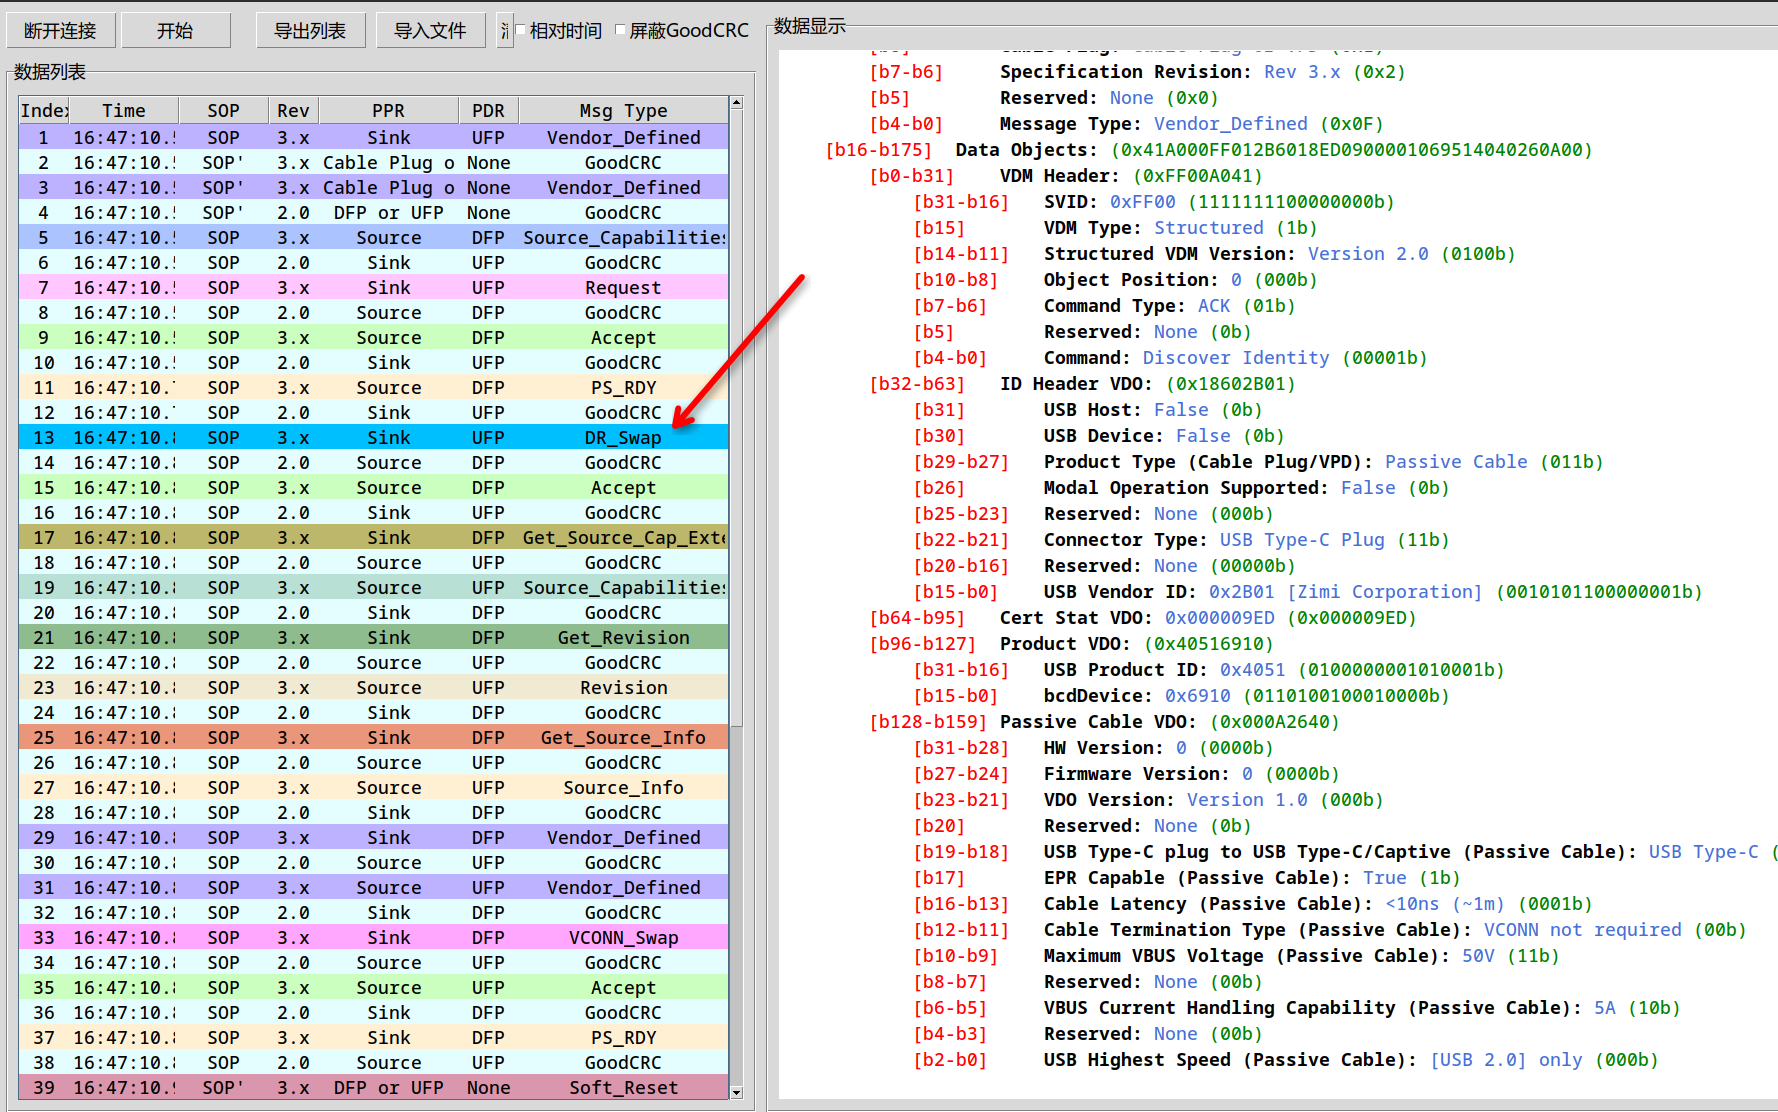Click the Rev column header
This screenshot has height=1112, width=1778.
click(293, 110)
